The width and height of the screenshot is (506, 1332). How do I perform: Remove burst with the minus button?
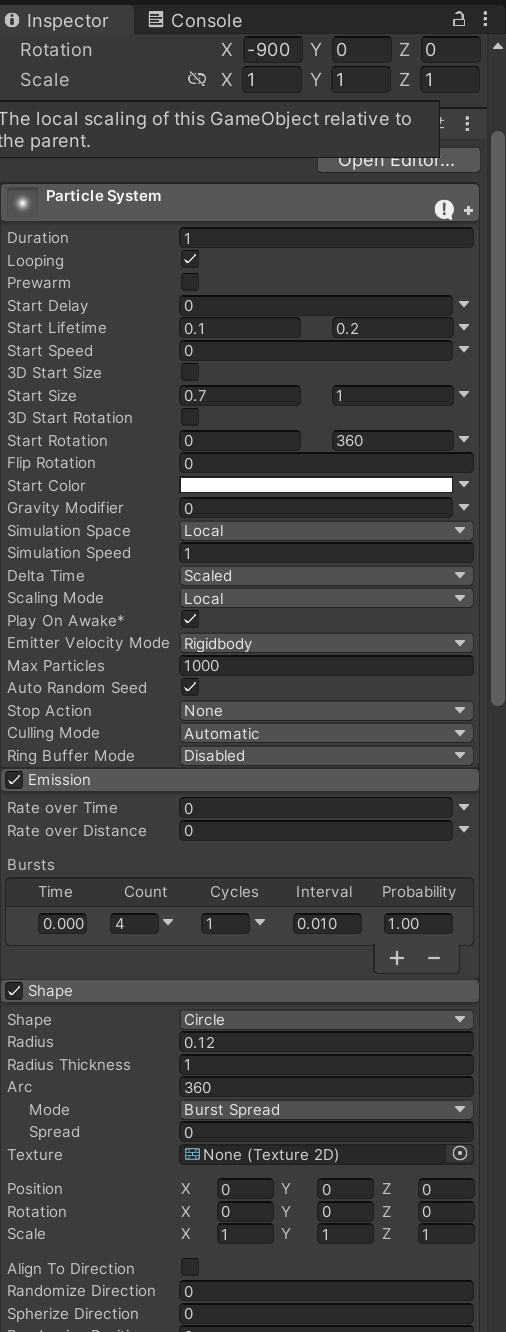coord(434,958)
